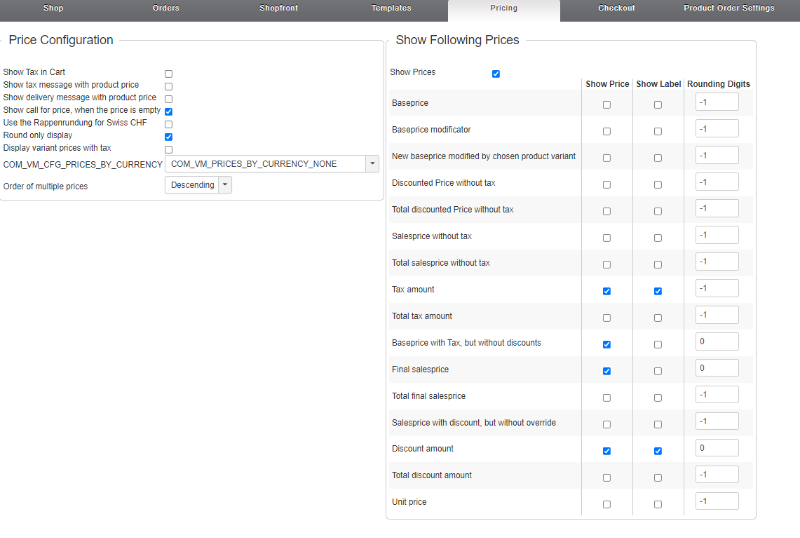Click Rounding Digits field for Baseprice
The height and width of the screenshot is (538, 800).
point(716,102)
